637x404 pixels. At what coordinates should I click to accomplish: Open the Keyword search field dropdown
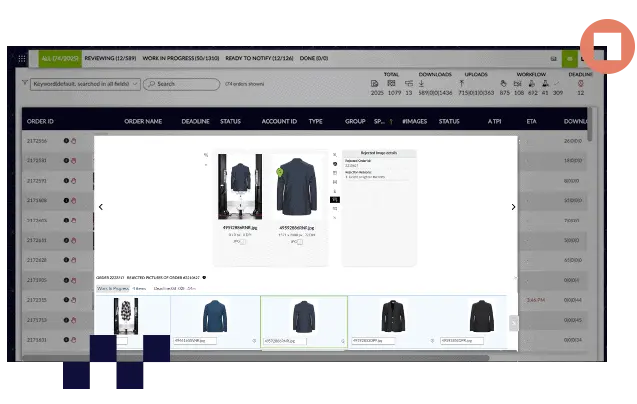(x=85, y=84)
